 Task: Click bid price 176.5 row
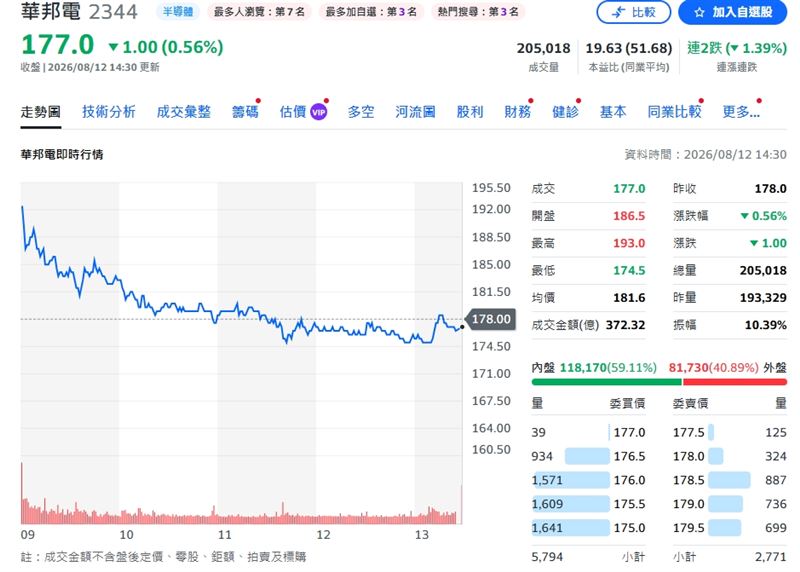[x=588, y=456]
